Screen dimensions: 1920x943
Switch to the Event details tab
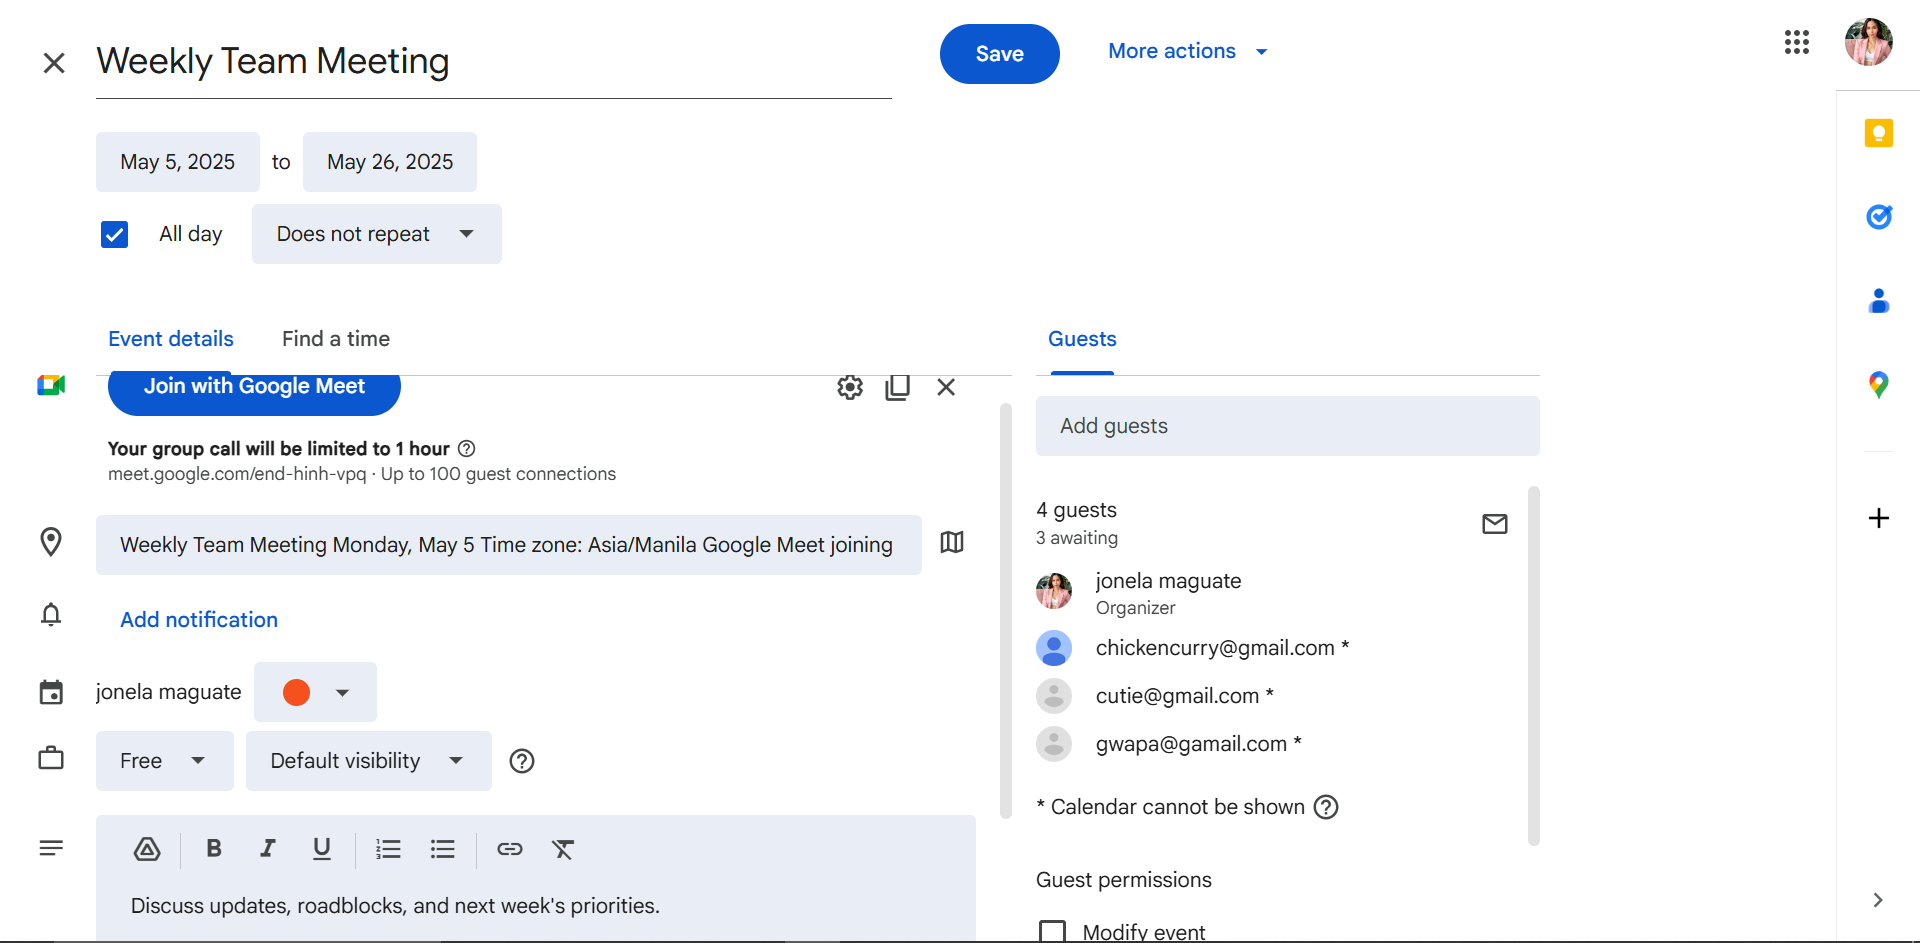click(171, 339)
